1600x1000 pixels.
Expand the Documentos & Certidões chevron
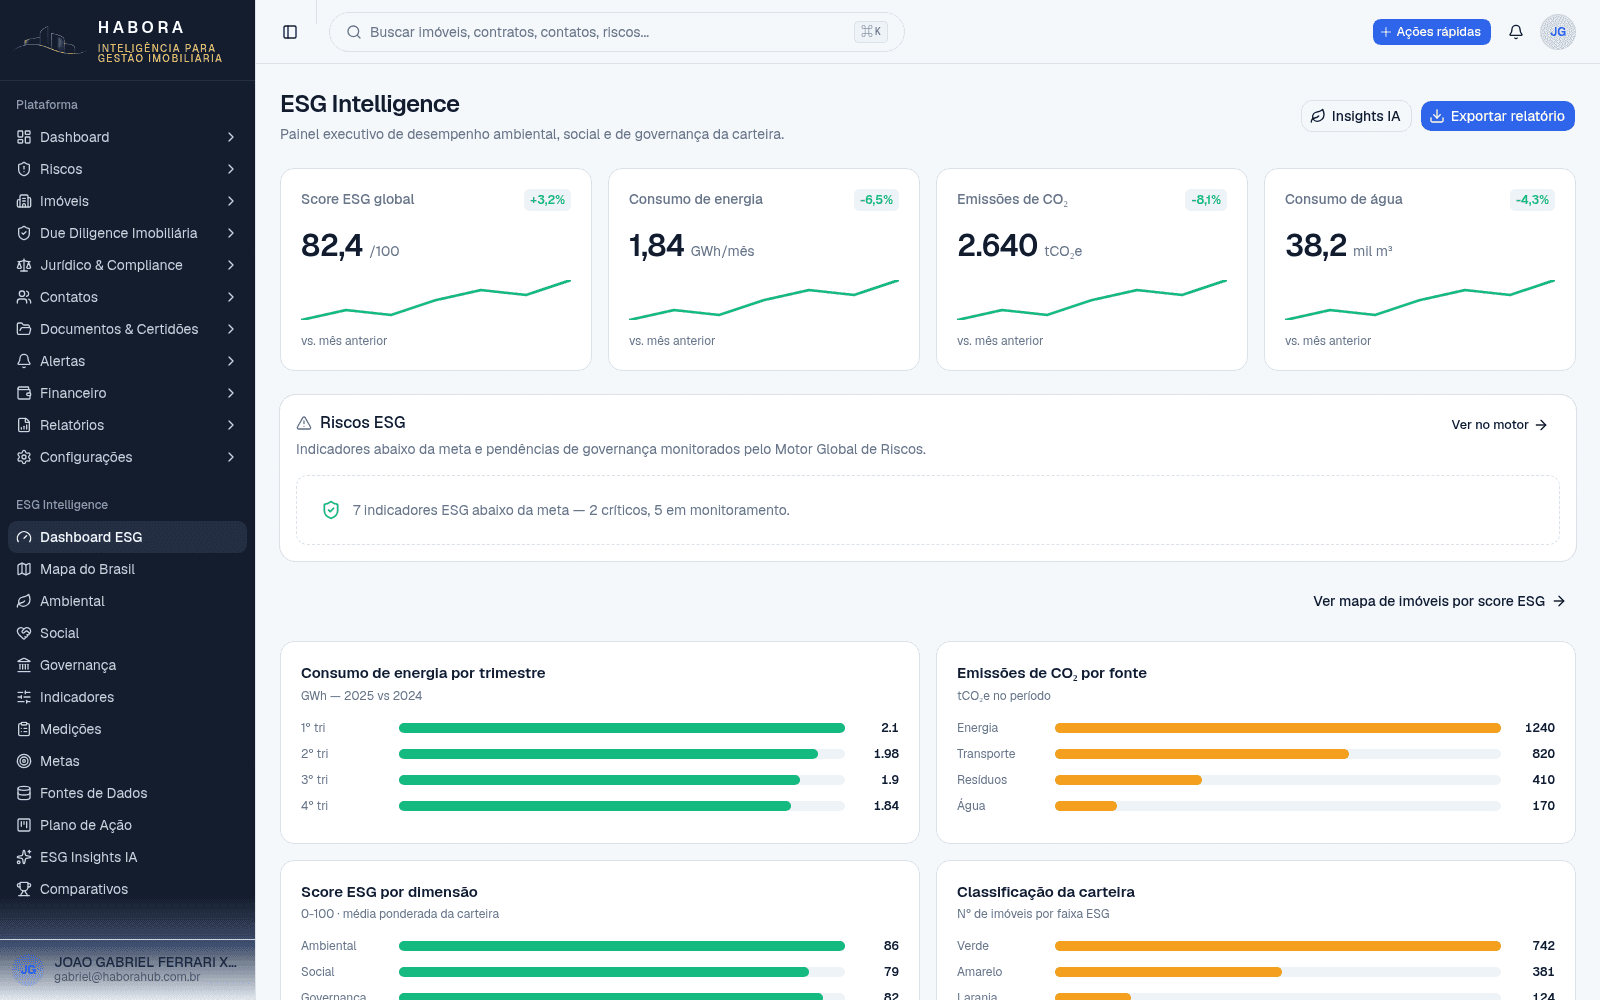tap(231, 329)
